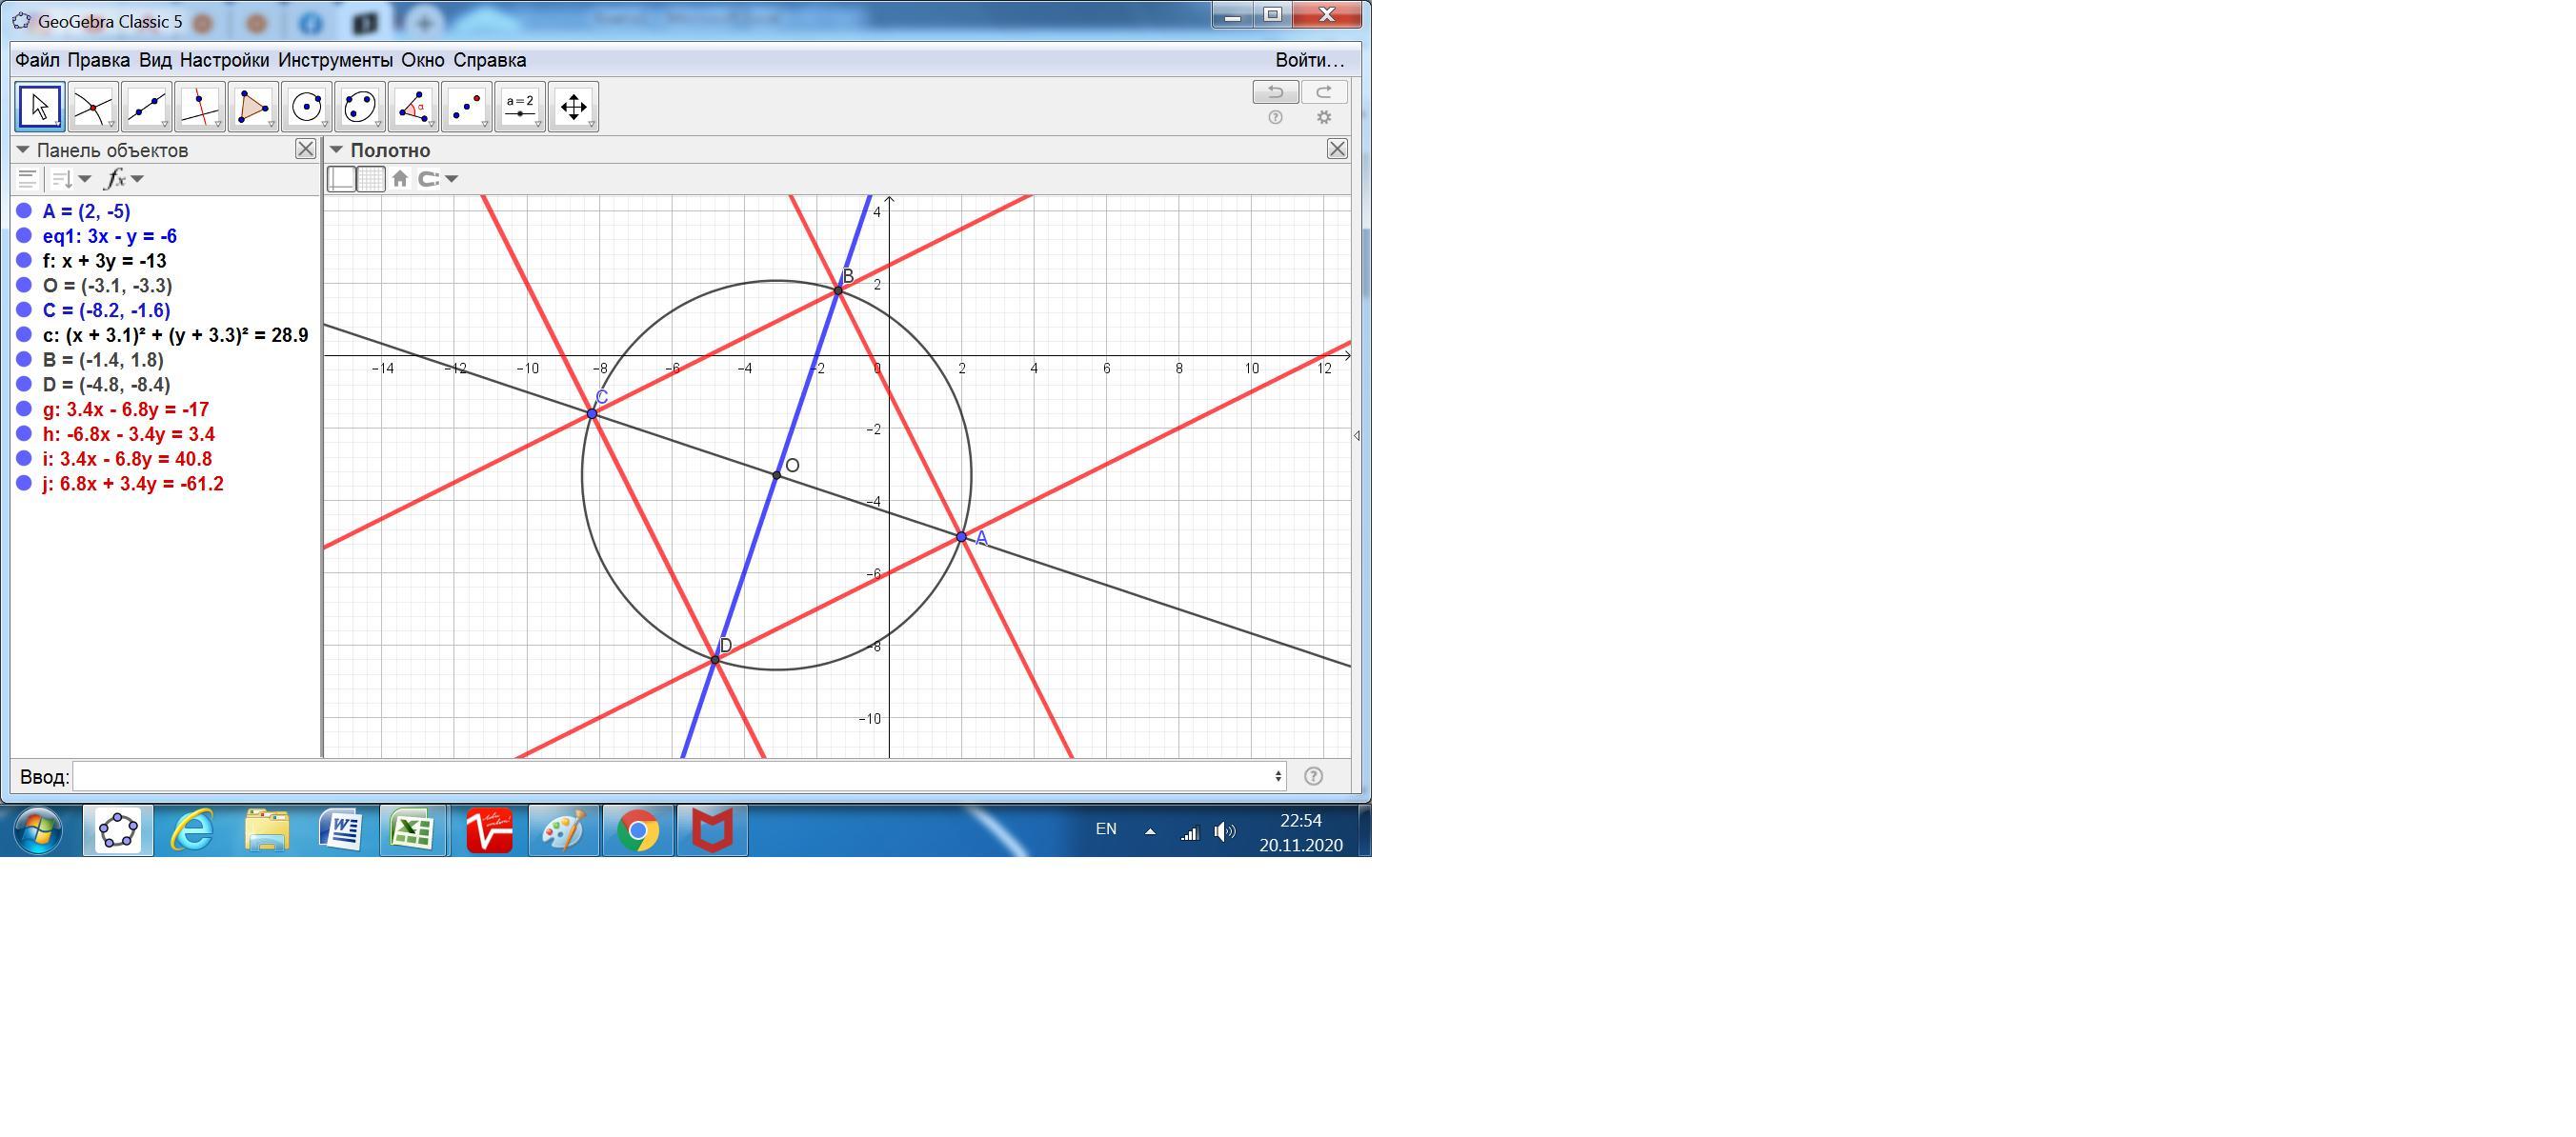Click the Undo arrow button

pyautogui.click(x=1275, y=92)
